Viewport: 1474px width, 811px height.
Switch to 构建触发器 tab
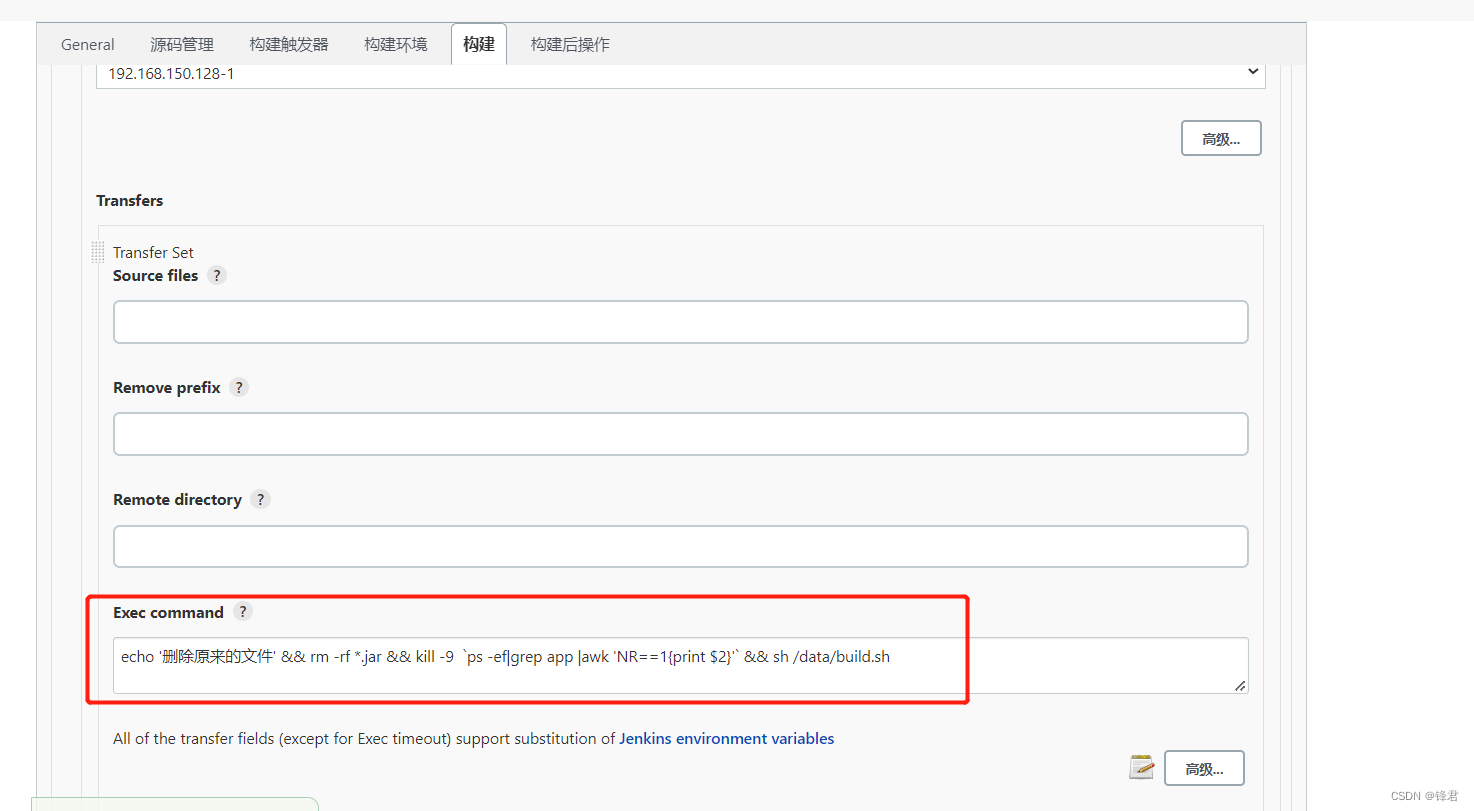tap(289, 44)
